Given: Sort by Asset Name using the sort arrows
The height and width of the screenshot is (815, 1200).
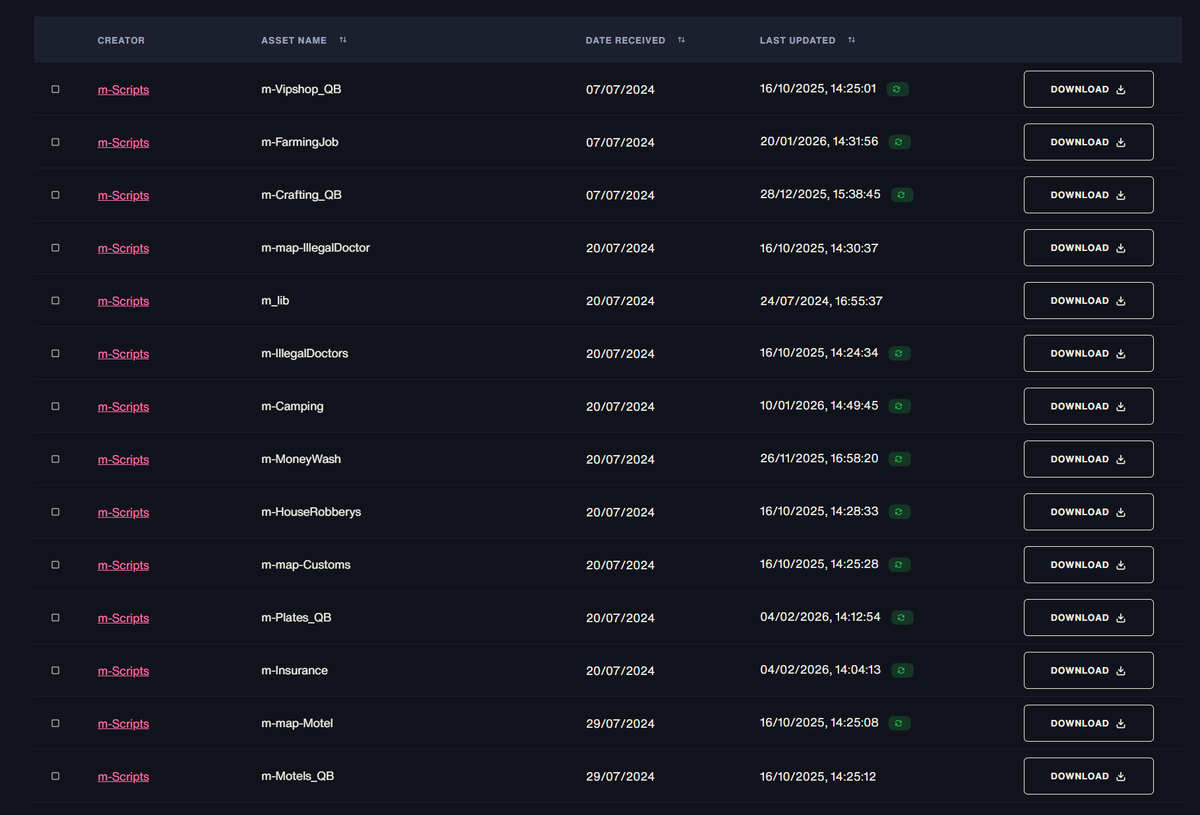Looking at the screenshot, I should [x=343, y=40].
